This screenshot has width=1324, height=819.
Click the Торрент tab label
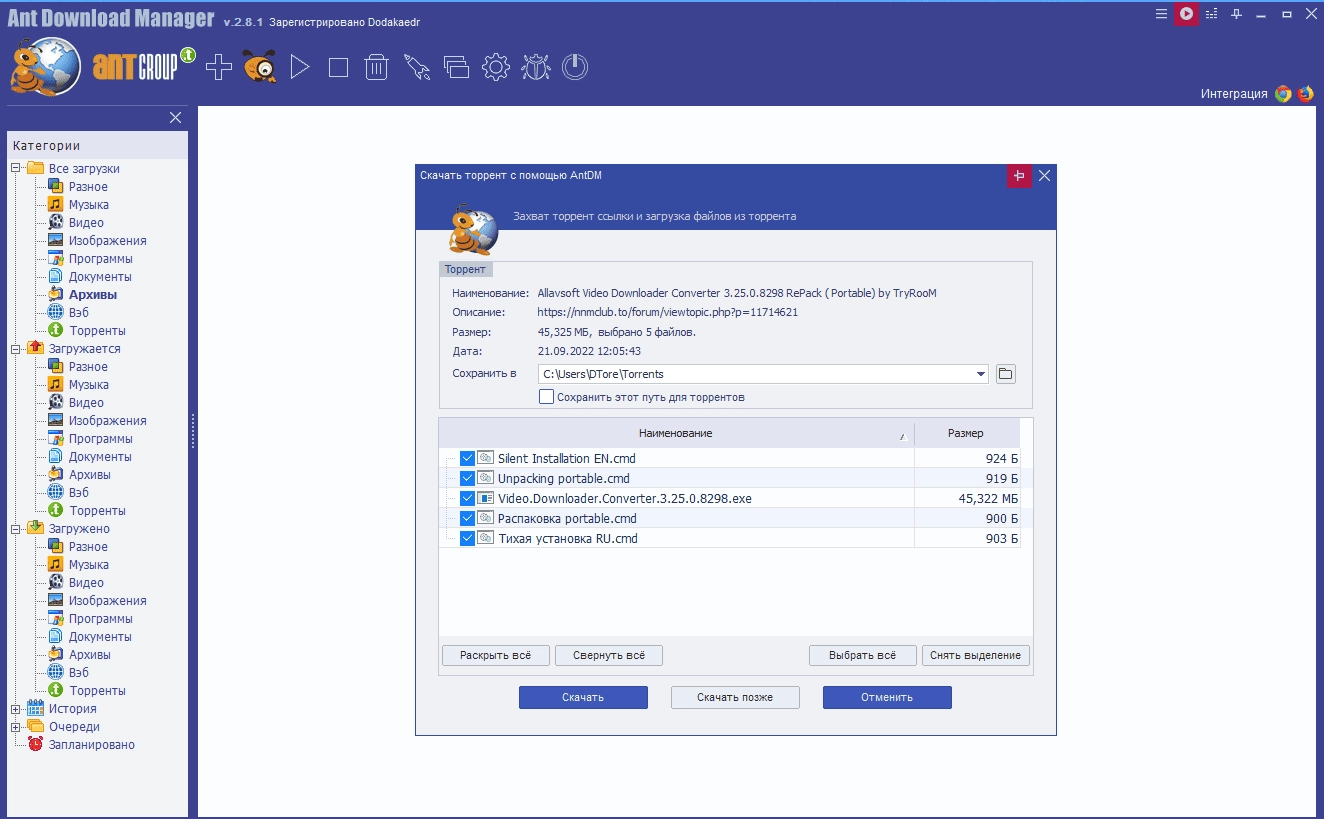pyautogui.click(x=466, y=269)
